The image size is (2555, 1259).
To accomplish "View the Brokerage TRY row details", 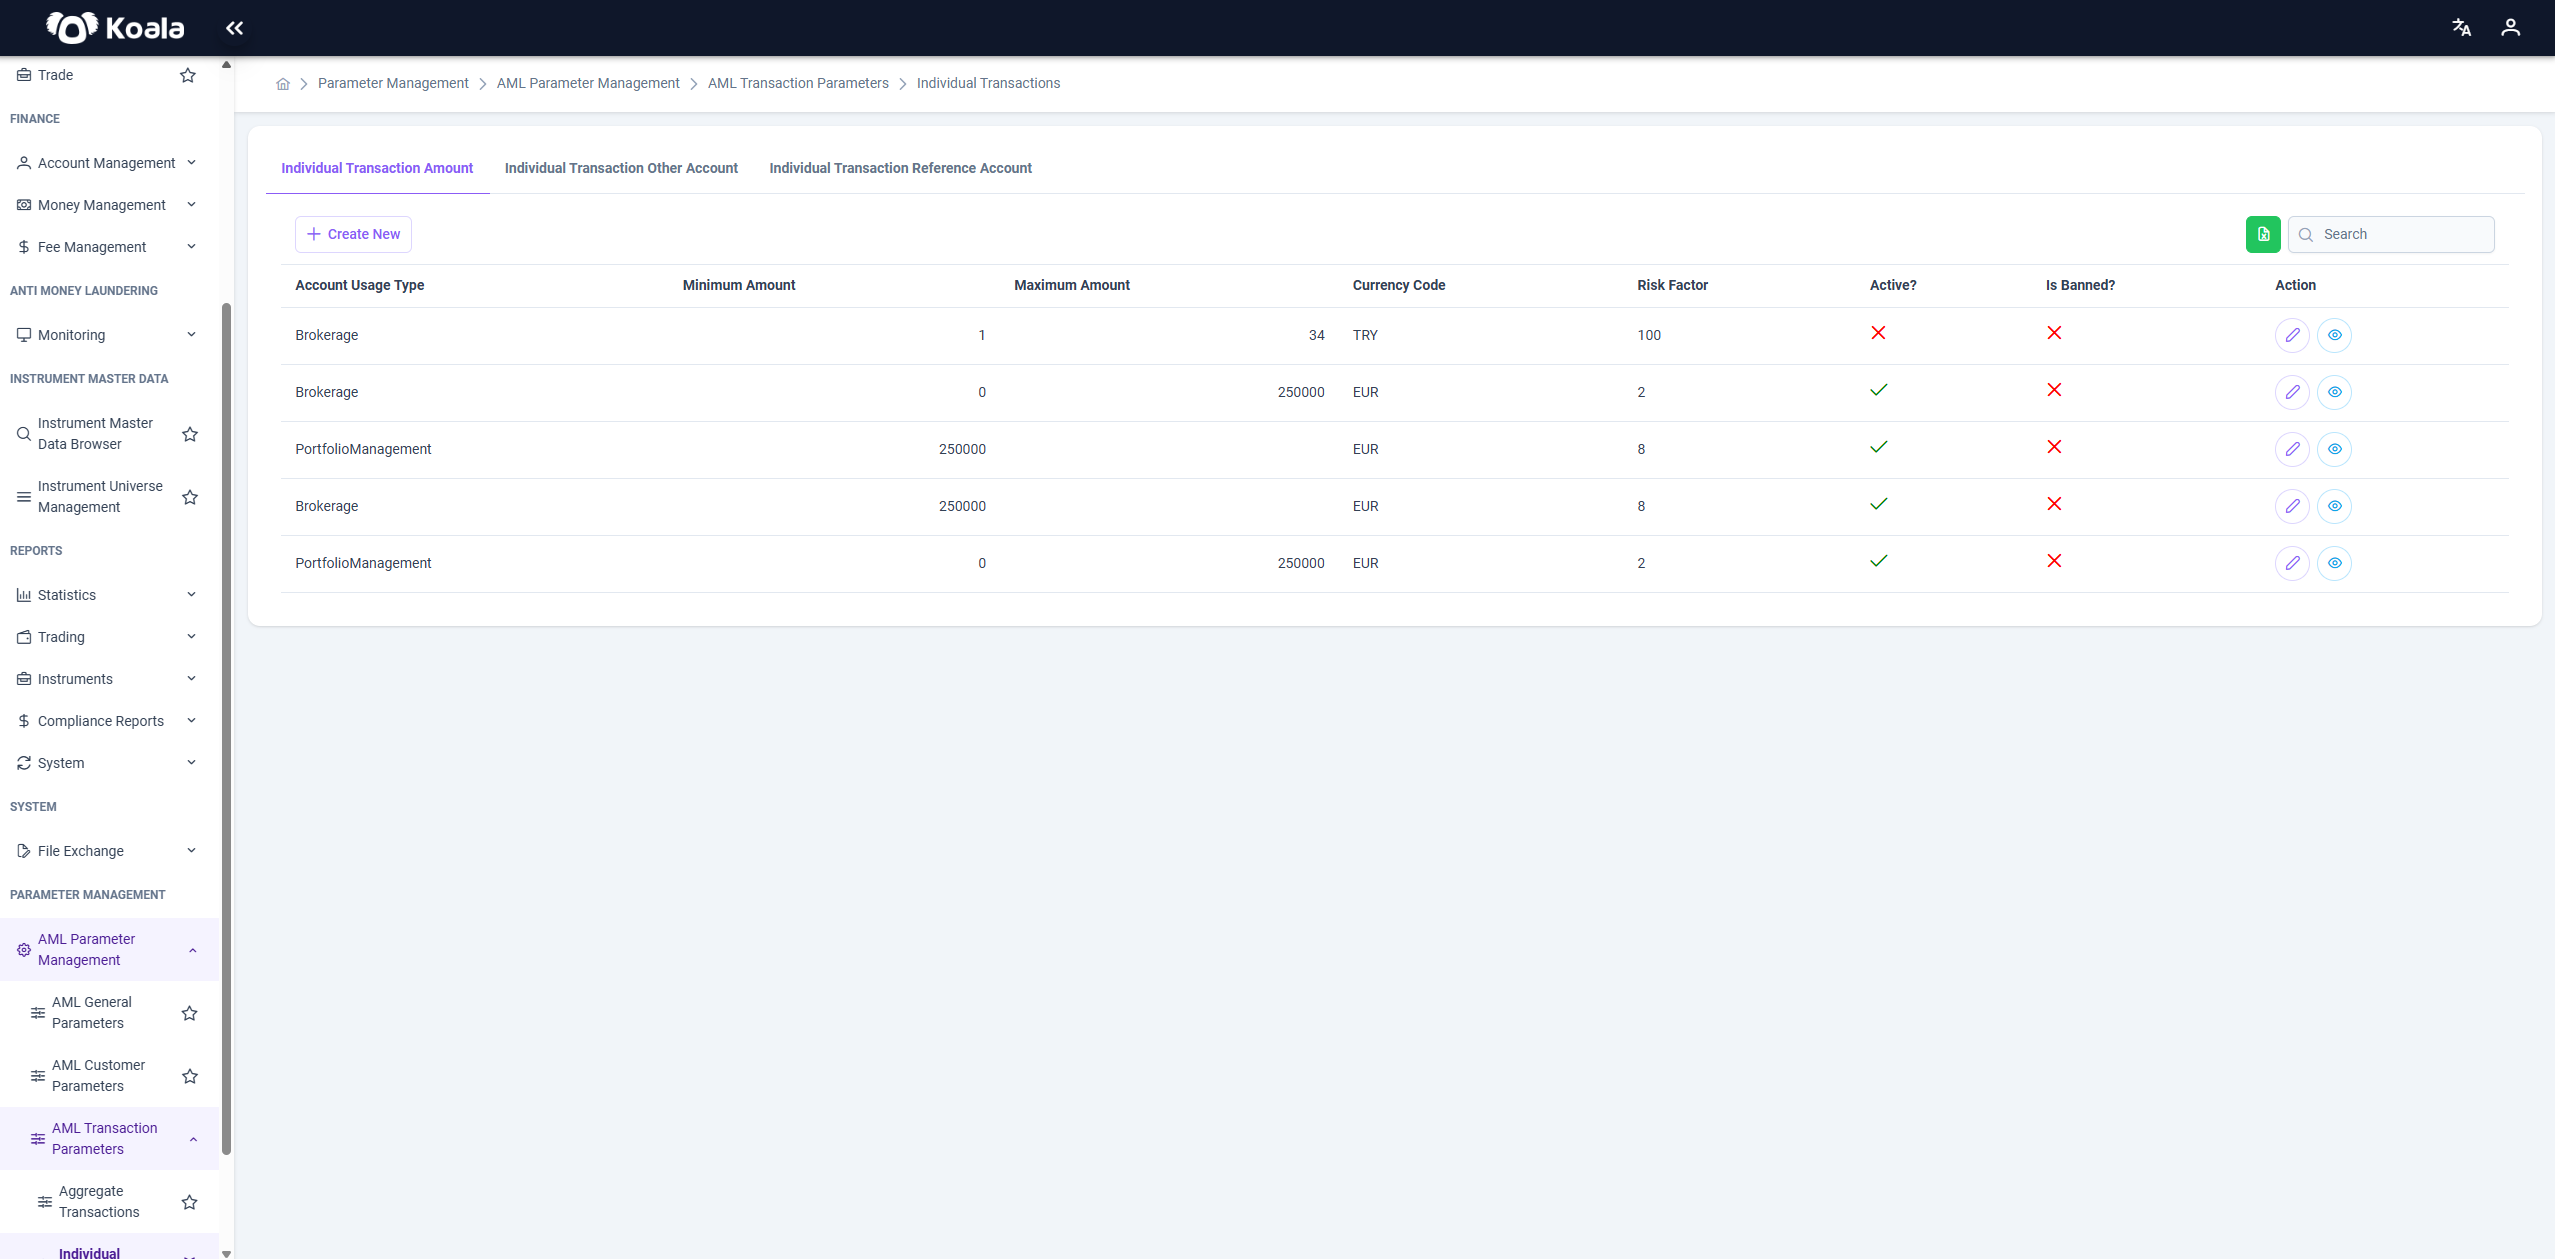I will 2334,335.
